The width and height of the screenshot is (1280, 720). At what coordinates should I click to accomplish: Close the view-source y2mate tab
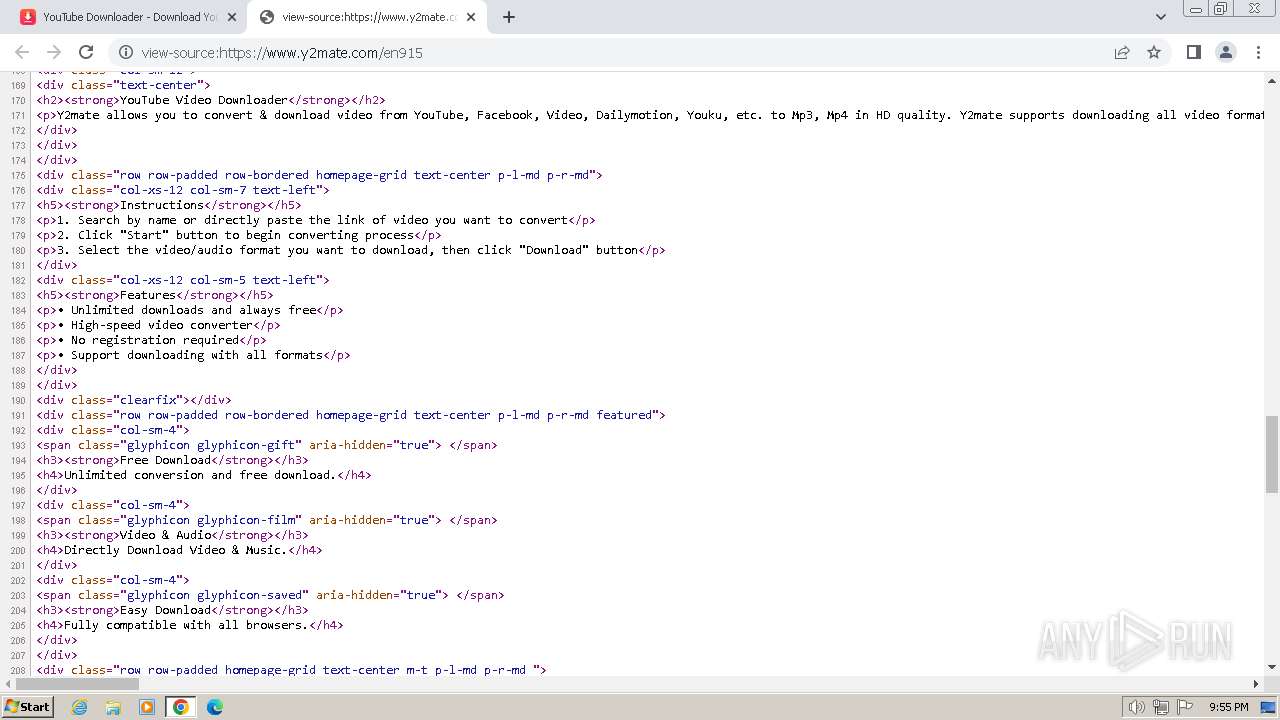point(473,17)
